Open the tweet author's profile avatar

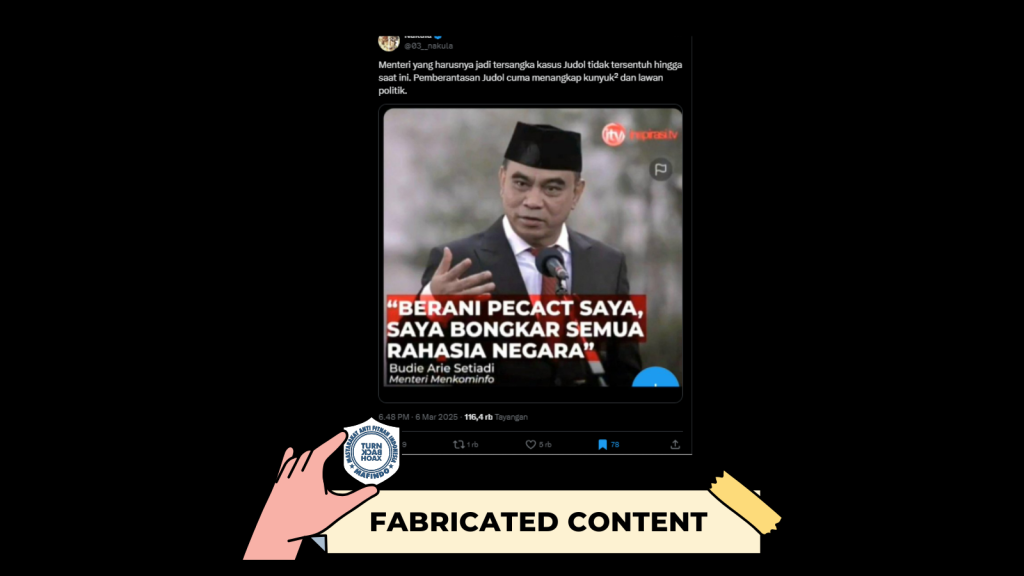(389, 42)
